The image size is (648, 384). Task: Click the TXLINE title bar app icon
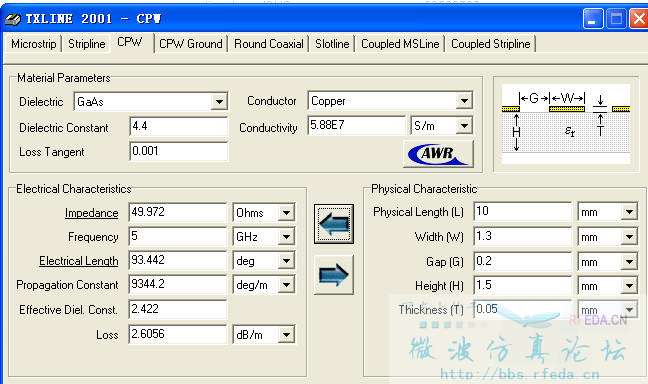(12, 19)
